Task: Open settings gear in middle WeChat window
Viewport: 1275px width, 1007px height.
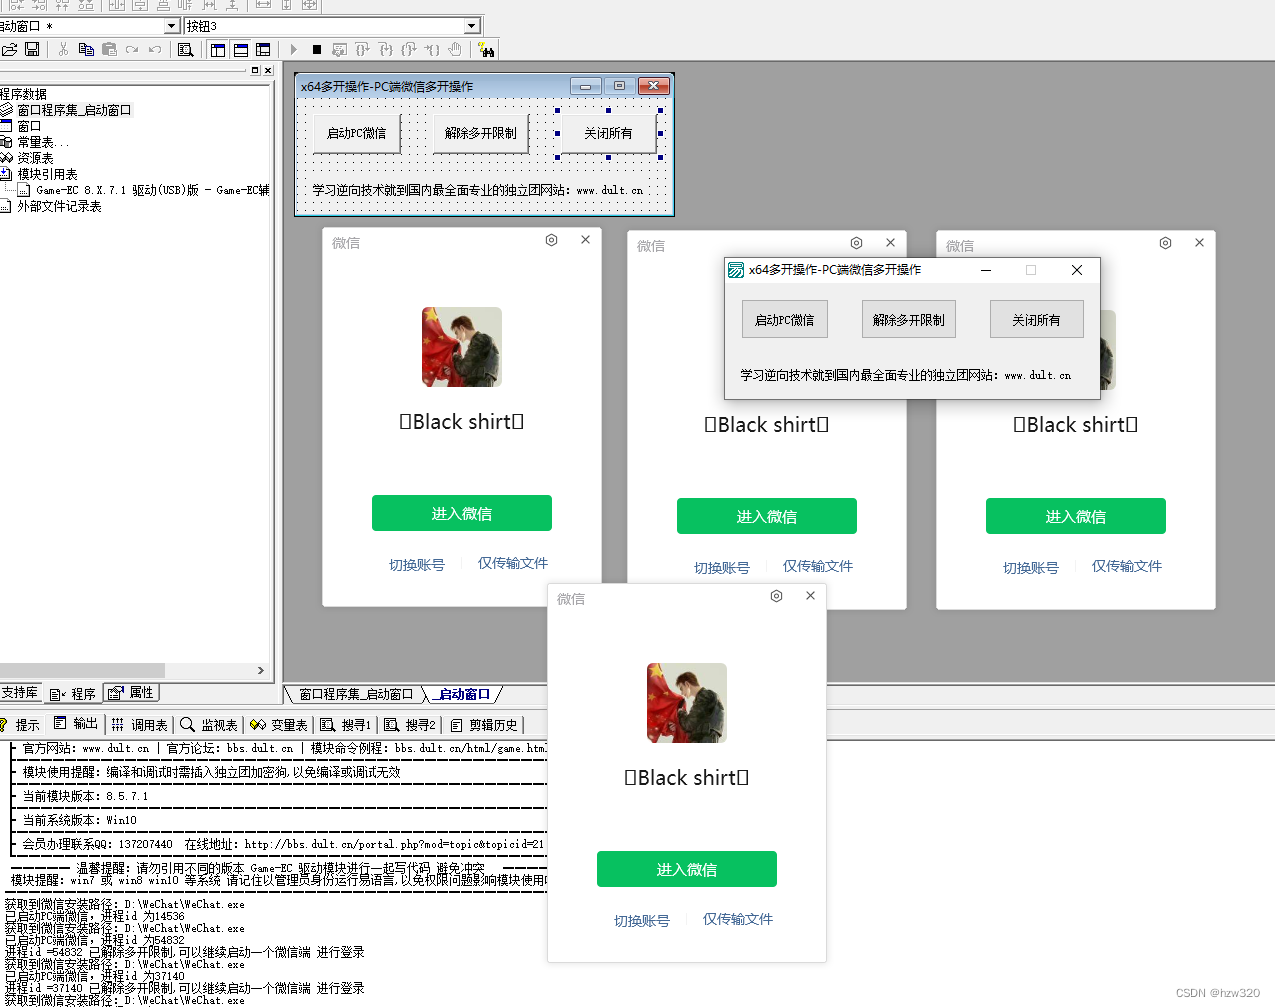Action: pyautogui.click(x=856, y=243)
